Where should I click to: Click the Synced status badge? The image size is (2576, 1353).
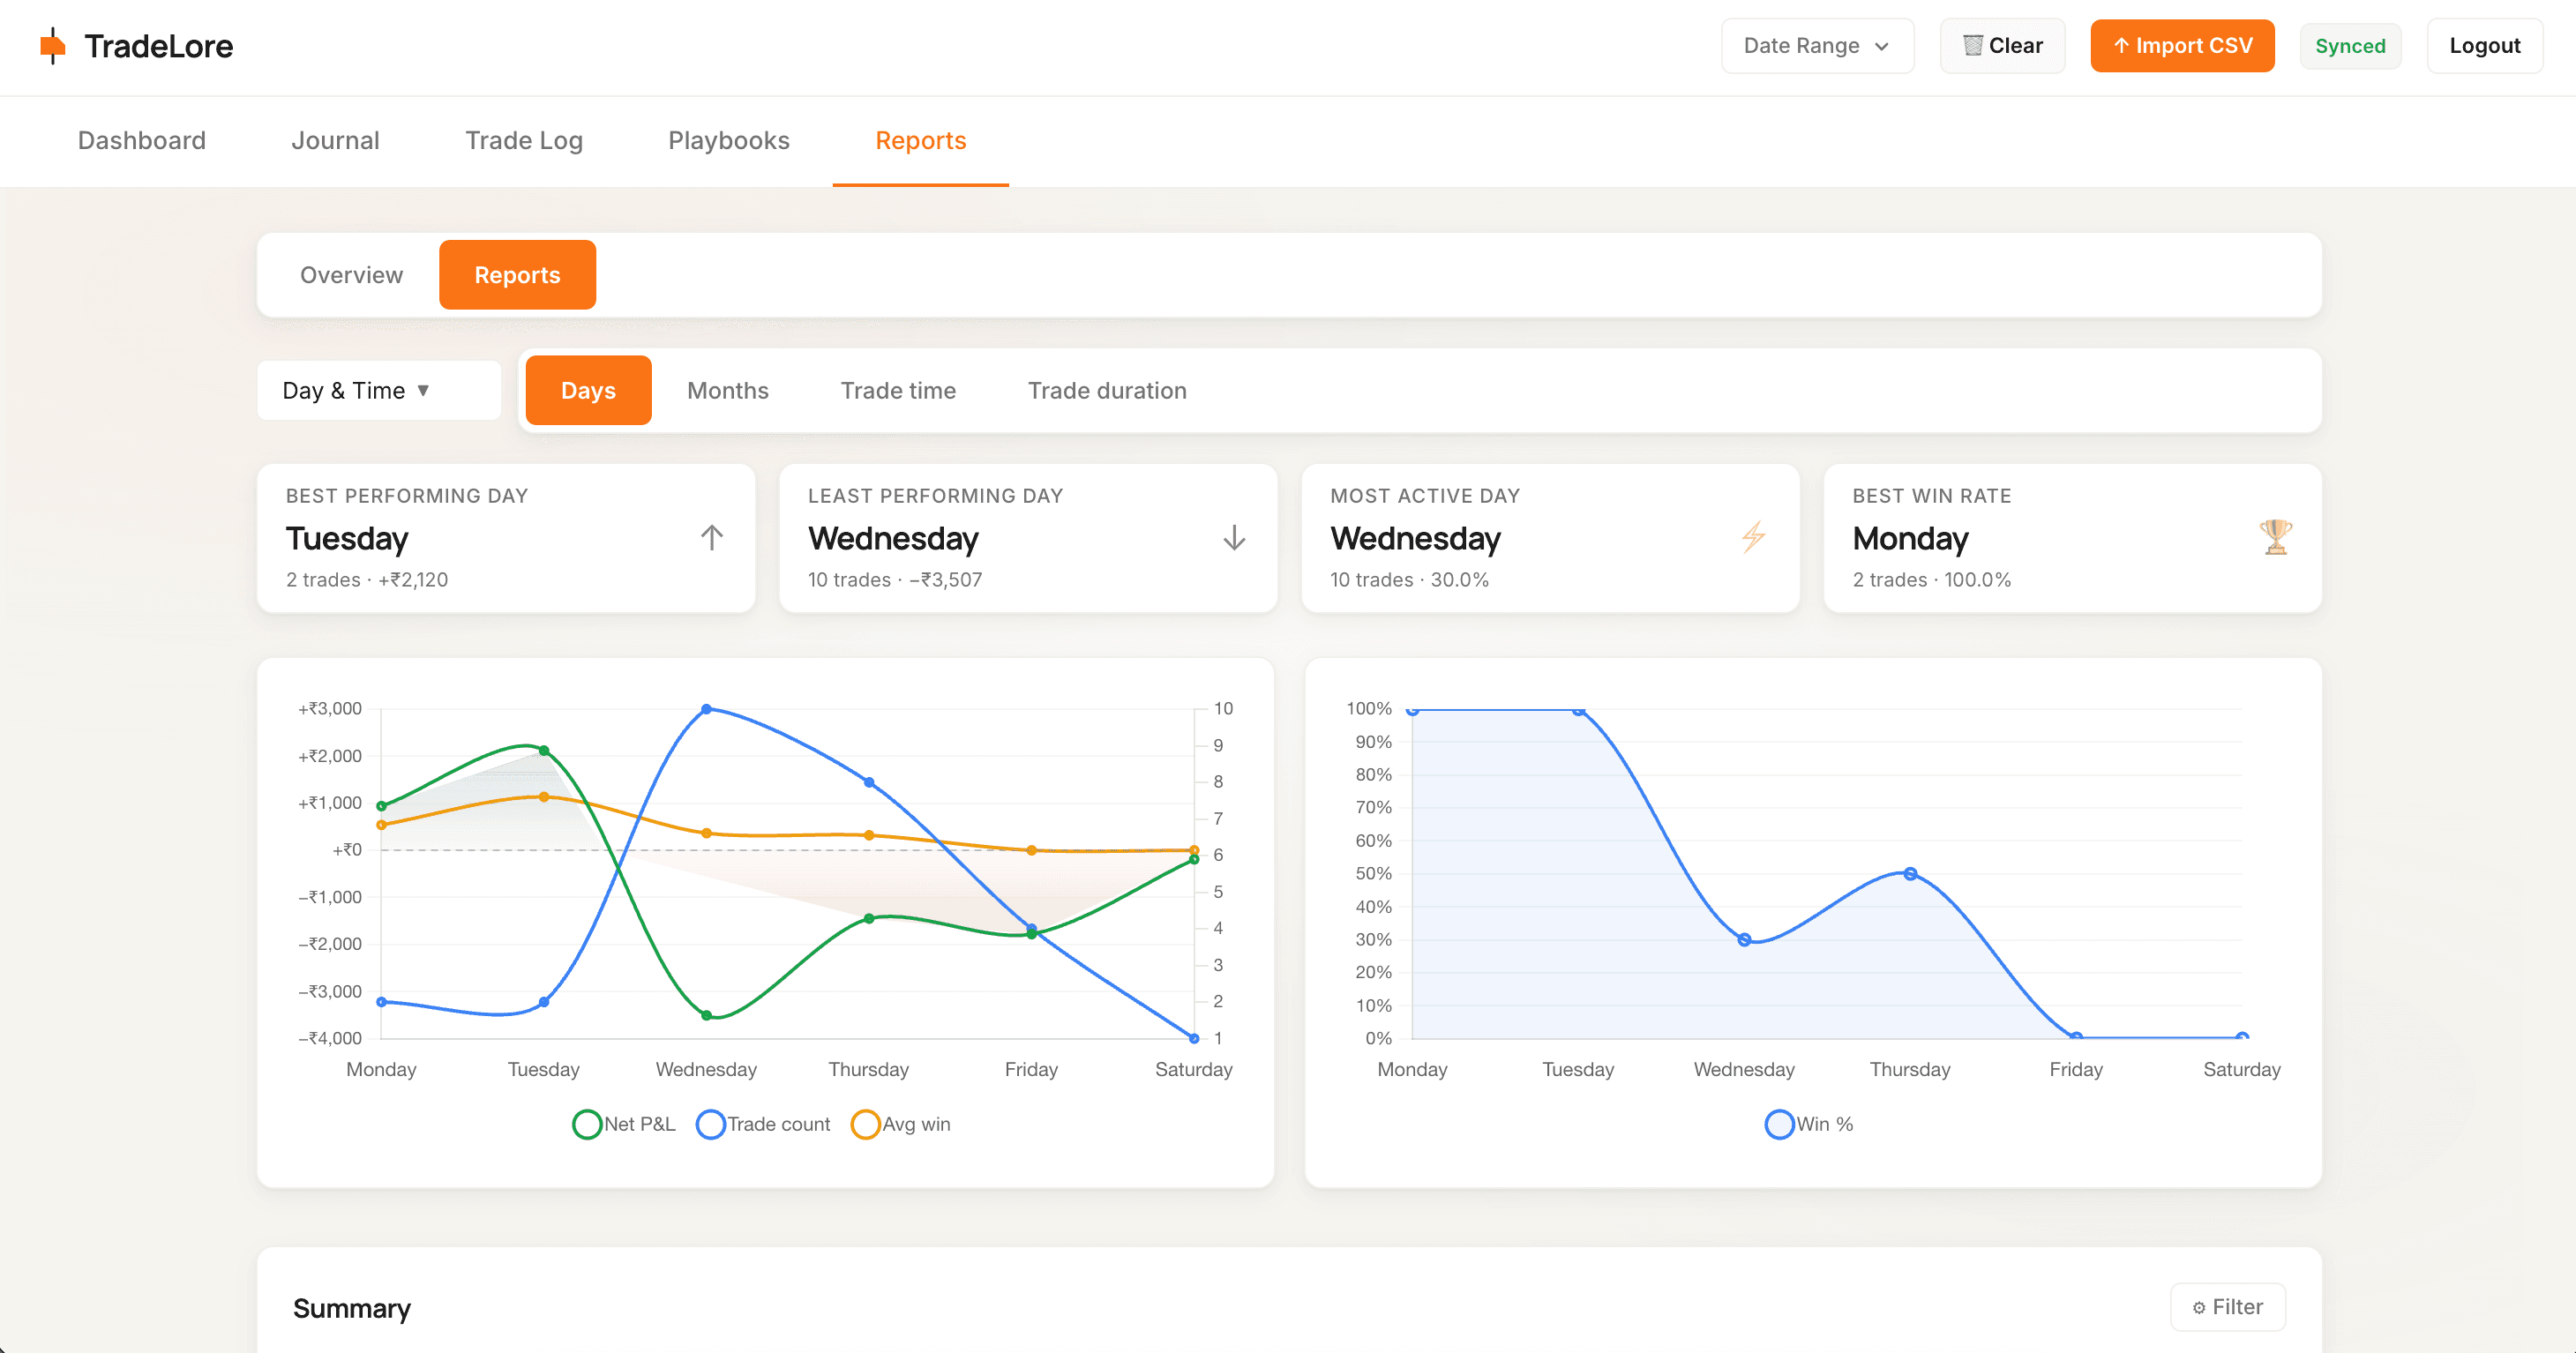(x=2350, y=46)
